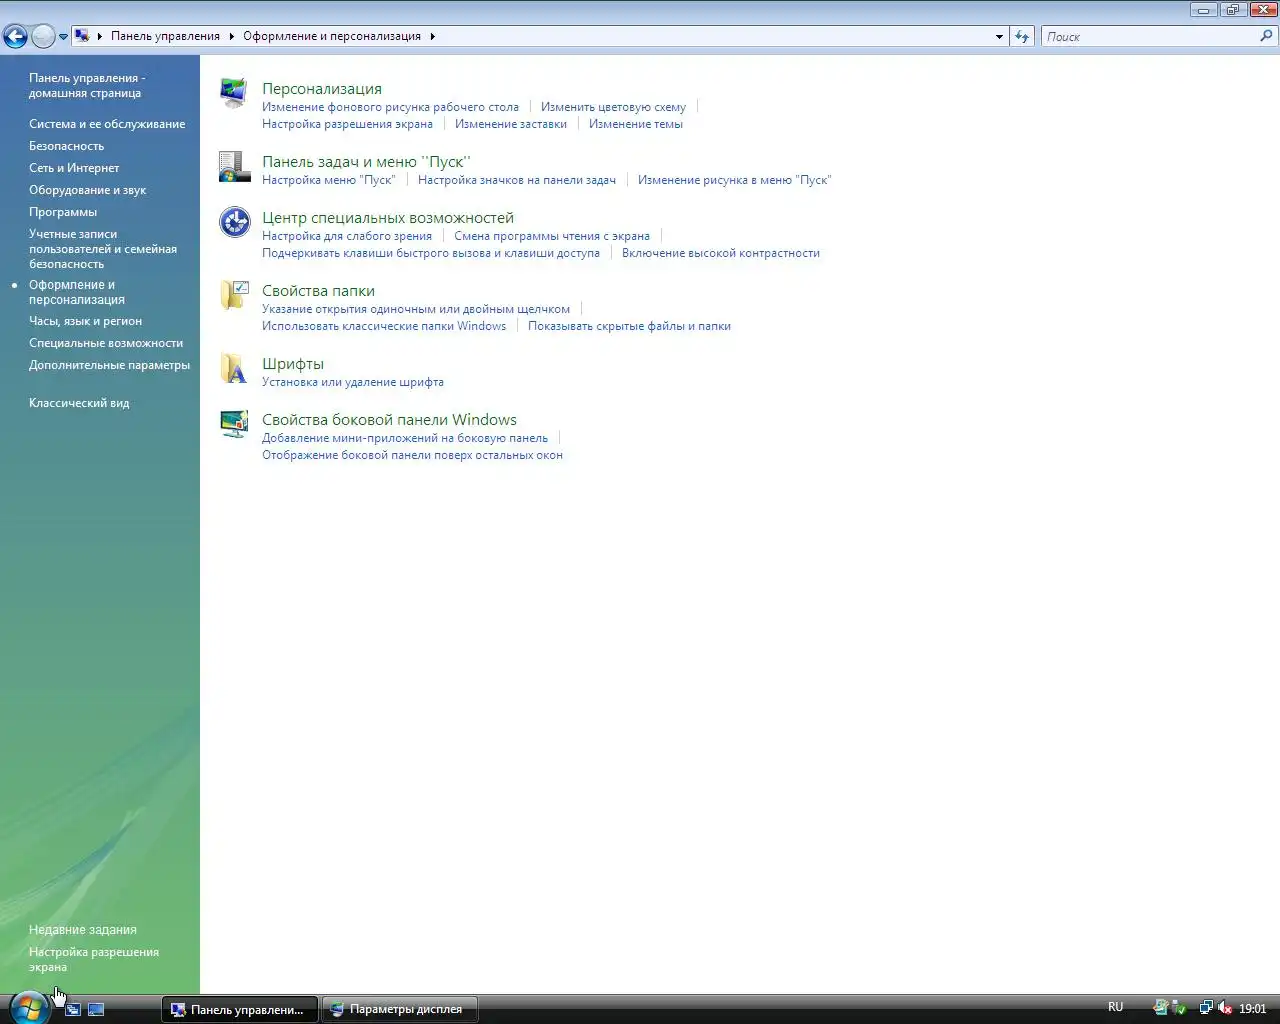
Task: Open Специальные возможности sidebar category
Action: point(106,343)
